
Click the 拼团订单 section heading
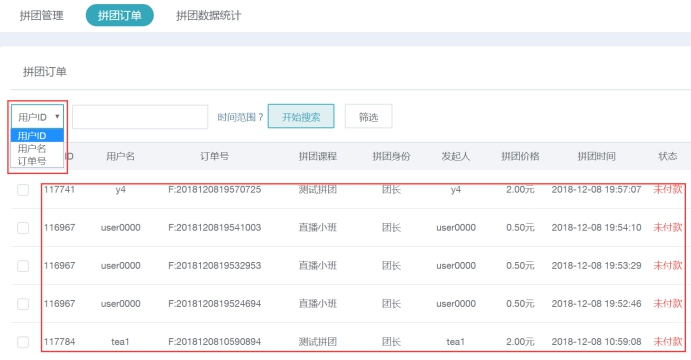[45, 71]
